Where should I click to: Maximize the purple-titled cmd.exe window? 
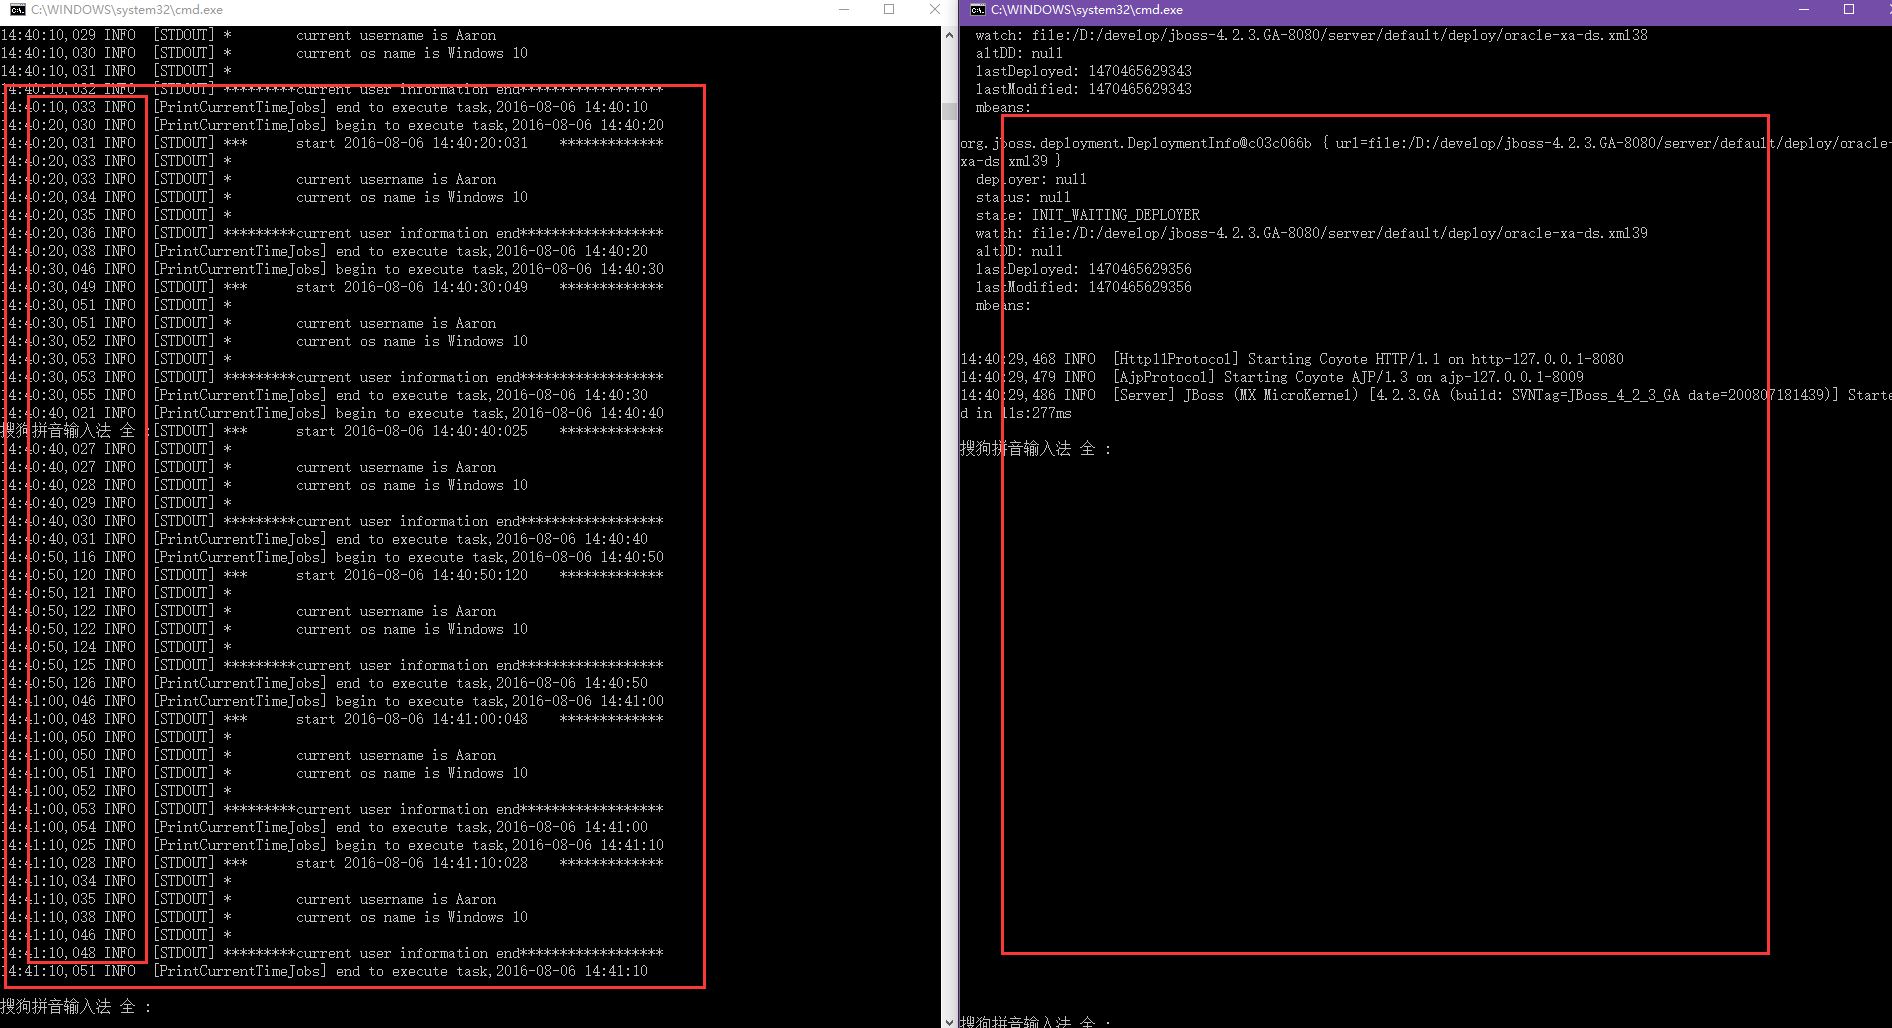pyautogui.click(x=1849, y=10)
